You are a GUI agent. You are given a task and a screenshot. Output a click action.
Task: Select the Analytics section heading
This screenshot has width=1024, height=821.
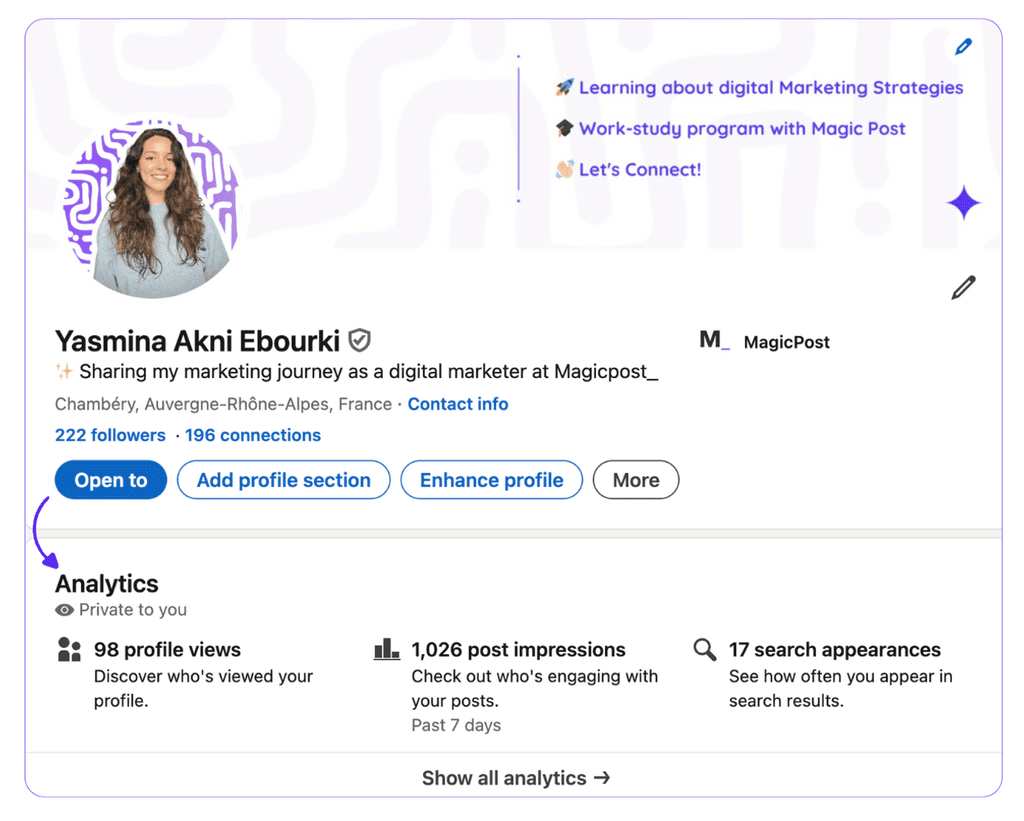(x=106, y=583)
